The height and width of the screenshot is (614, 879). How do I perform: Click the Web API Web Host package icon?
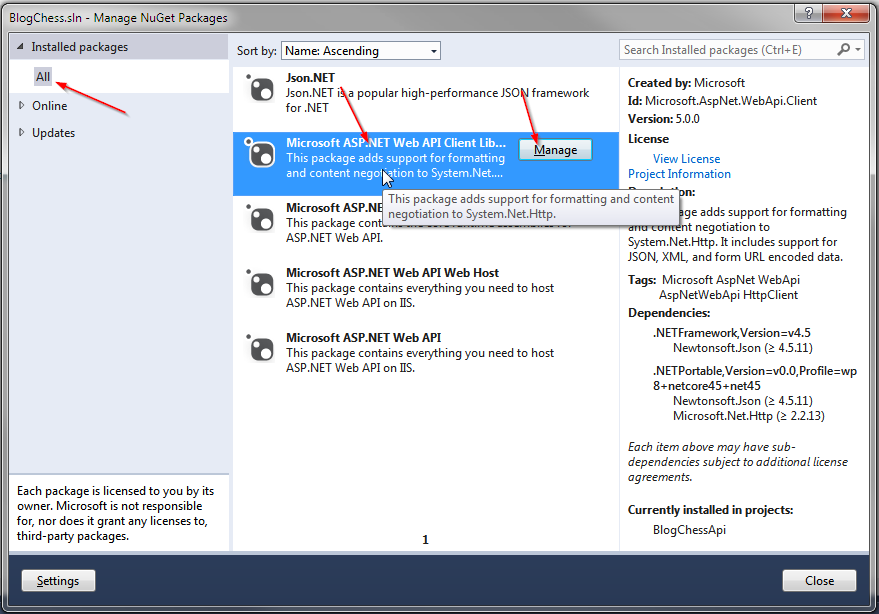(x=260, y=283)
